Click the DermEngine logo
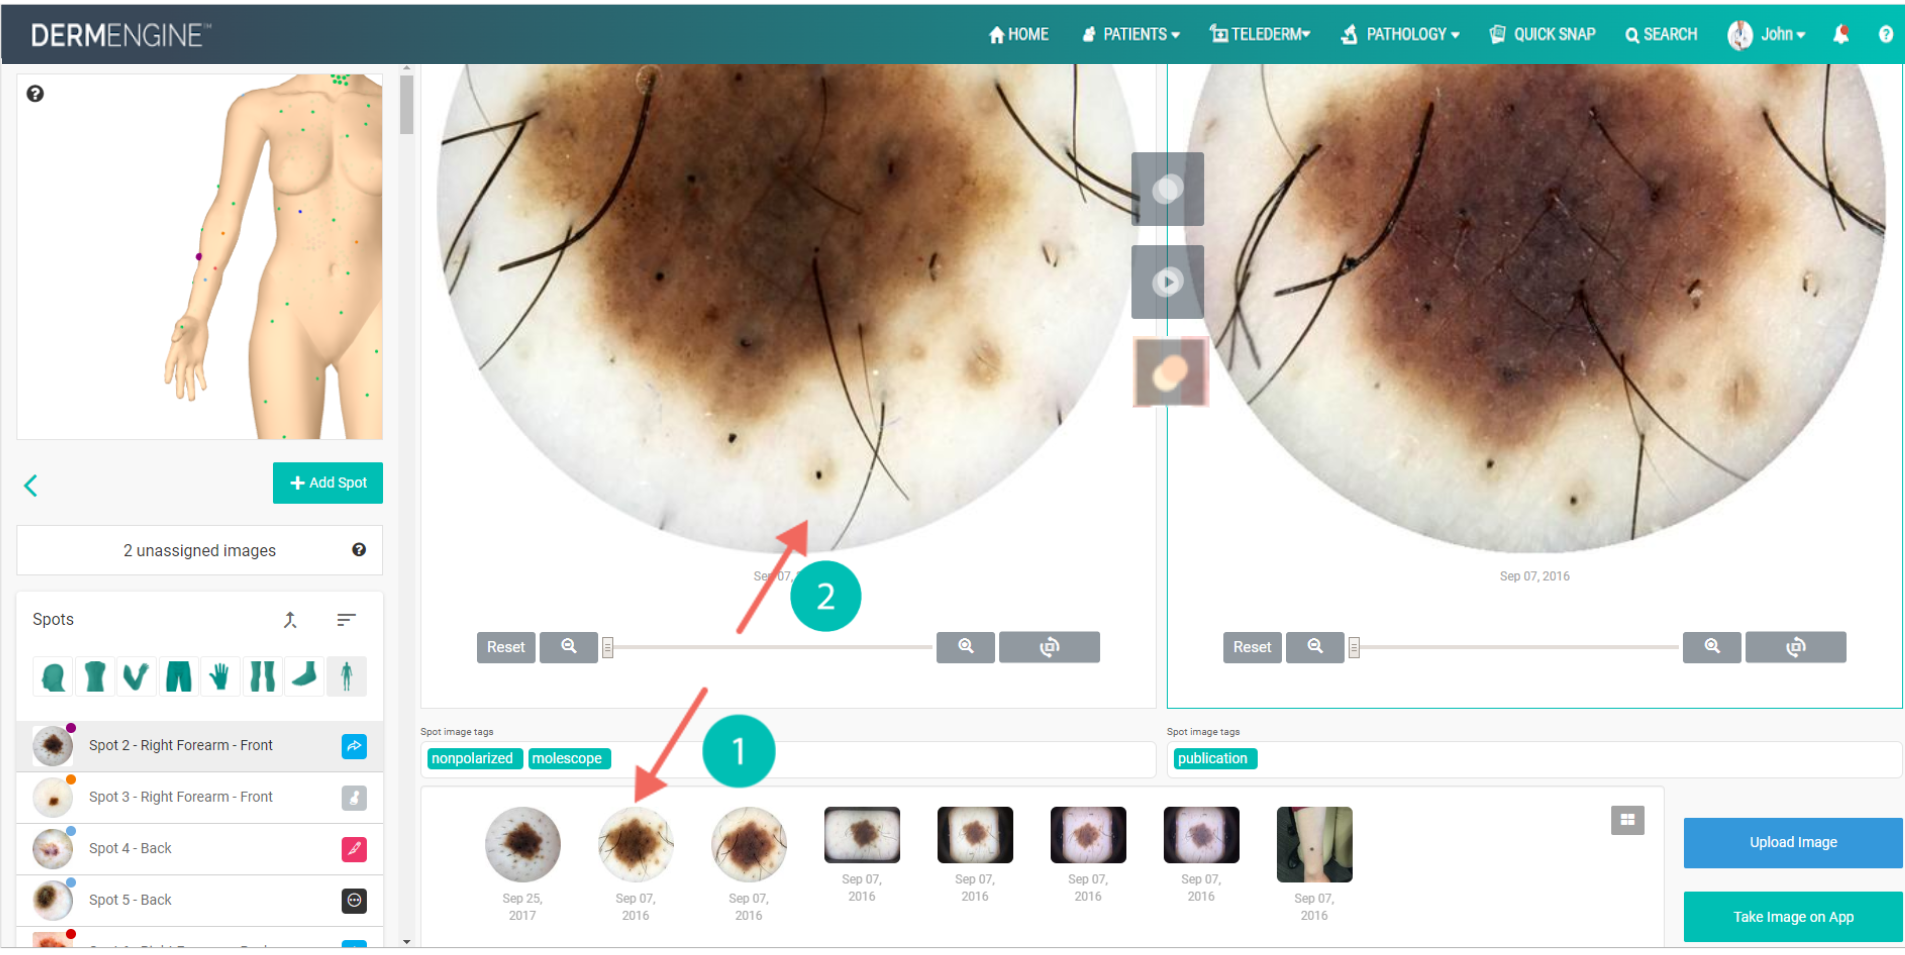The width and height of the screenshot is (1905, 955). [x=121, y=35]
